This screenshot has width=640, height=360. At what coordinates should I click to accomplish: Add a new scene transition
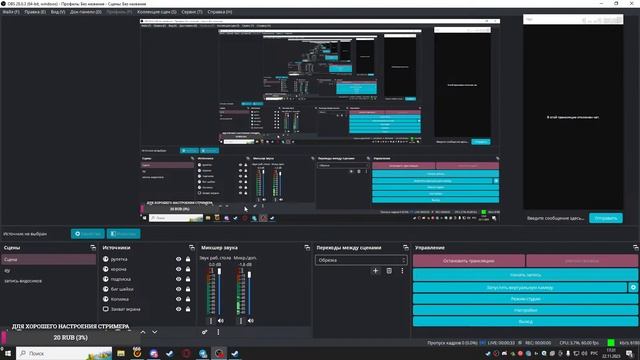376,271
